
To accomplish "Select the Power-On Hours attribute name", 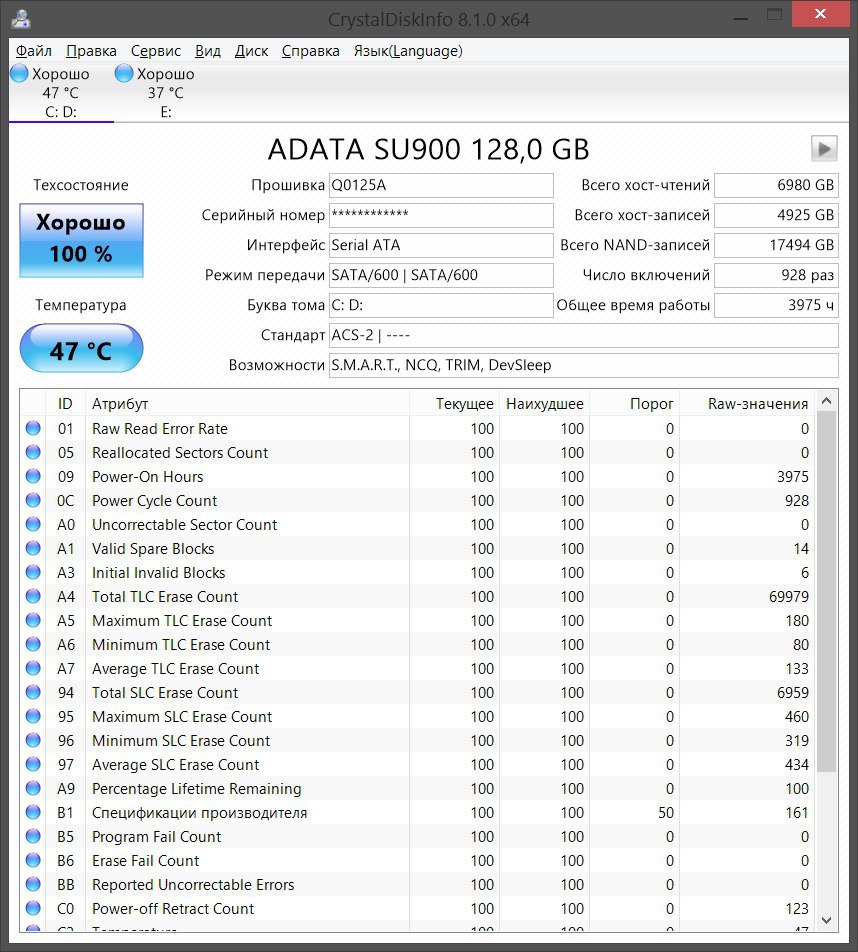I will click(148, 477).
